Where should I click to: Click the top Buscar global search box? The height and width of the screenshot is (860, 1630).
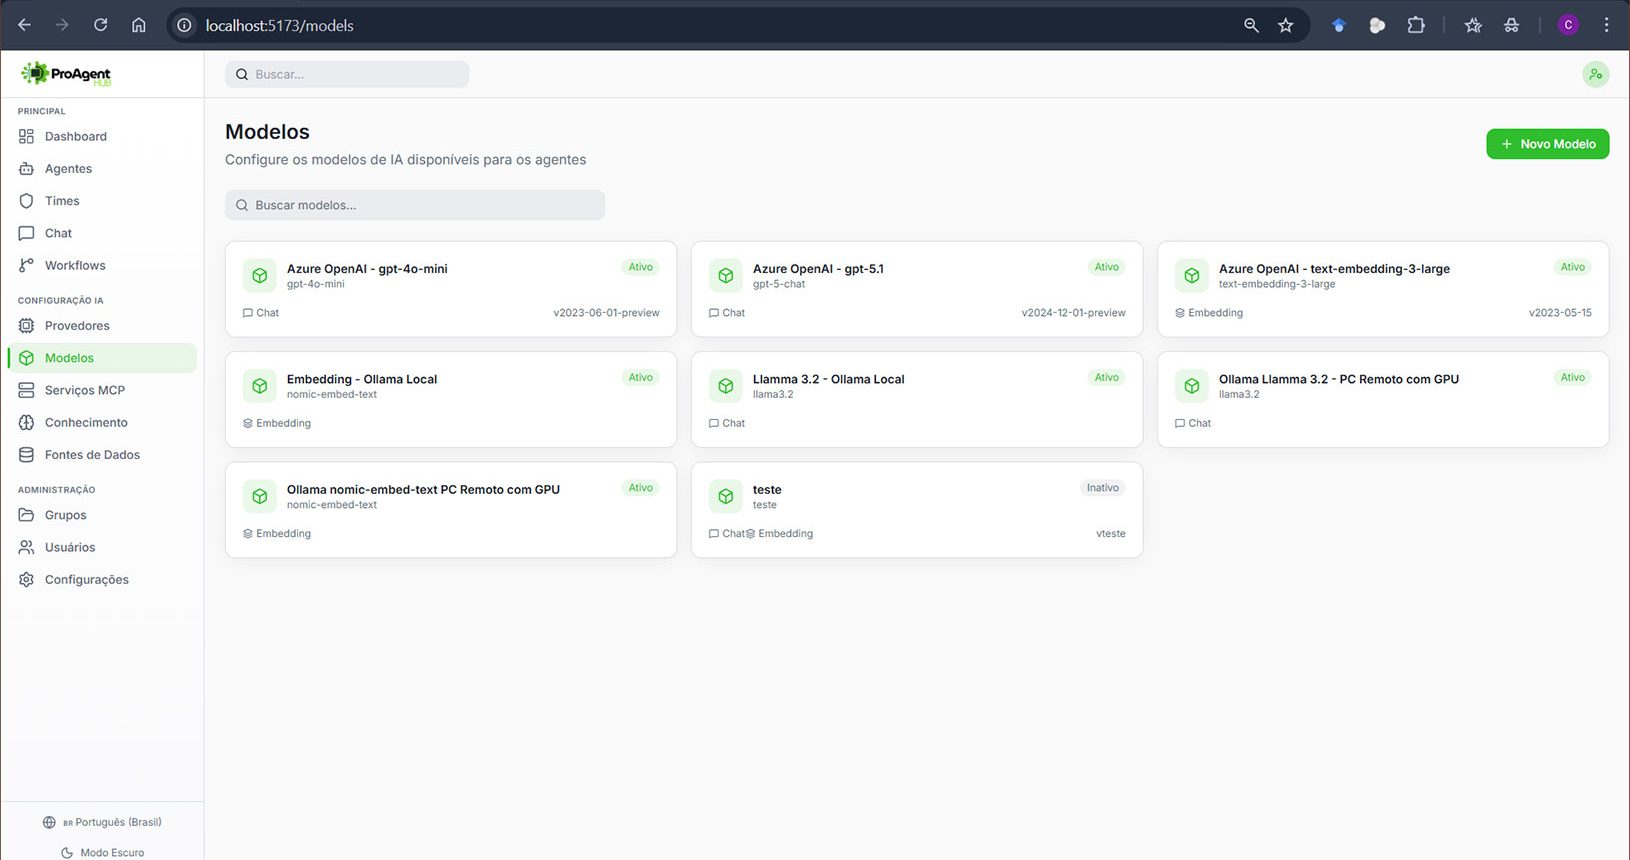click(347, 74)
